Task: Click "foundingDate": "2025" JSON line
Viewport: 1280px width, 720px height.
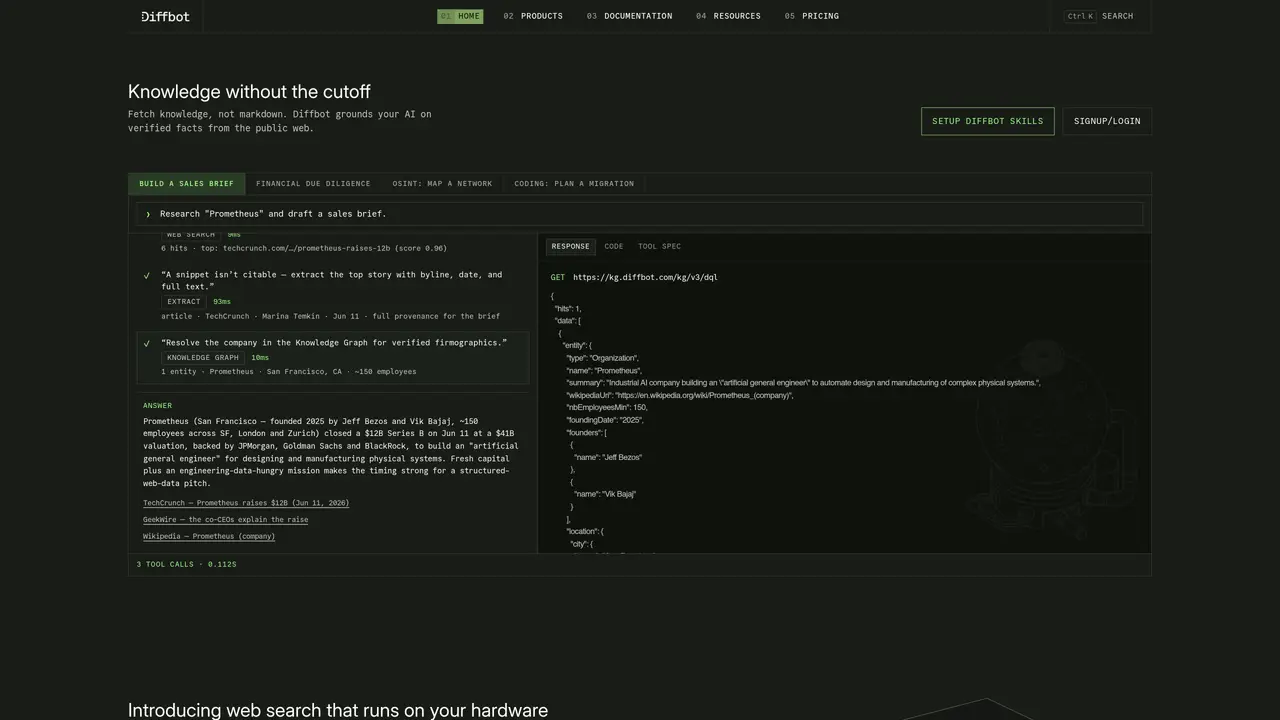Action: coord(605,420)
